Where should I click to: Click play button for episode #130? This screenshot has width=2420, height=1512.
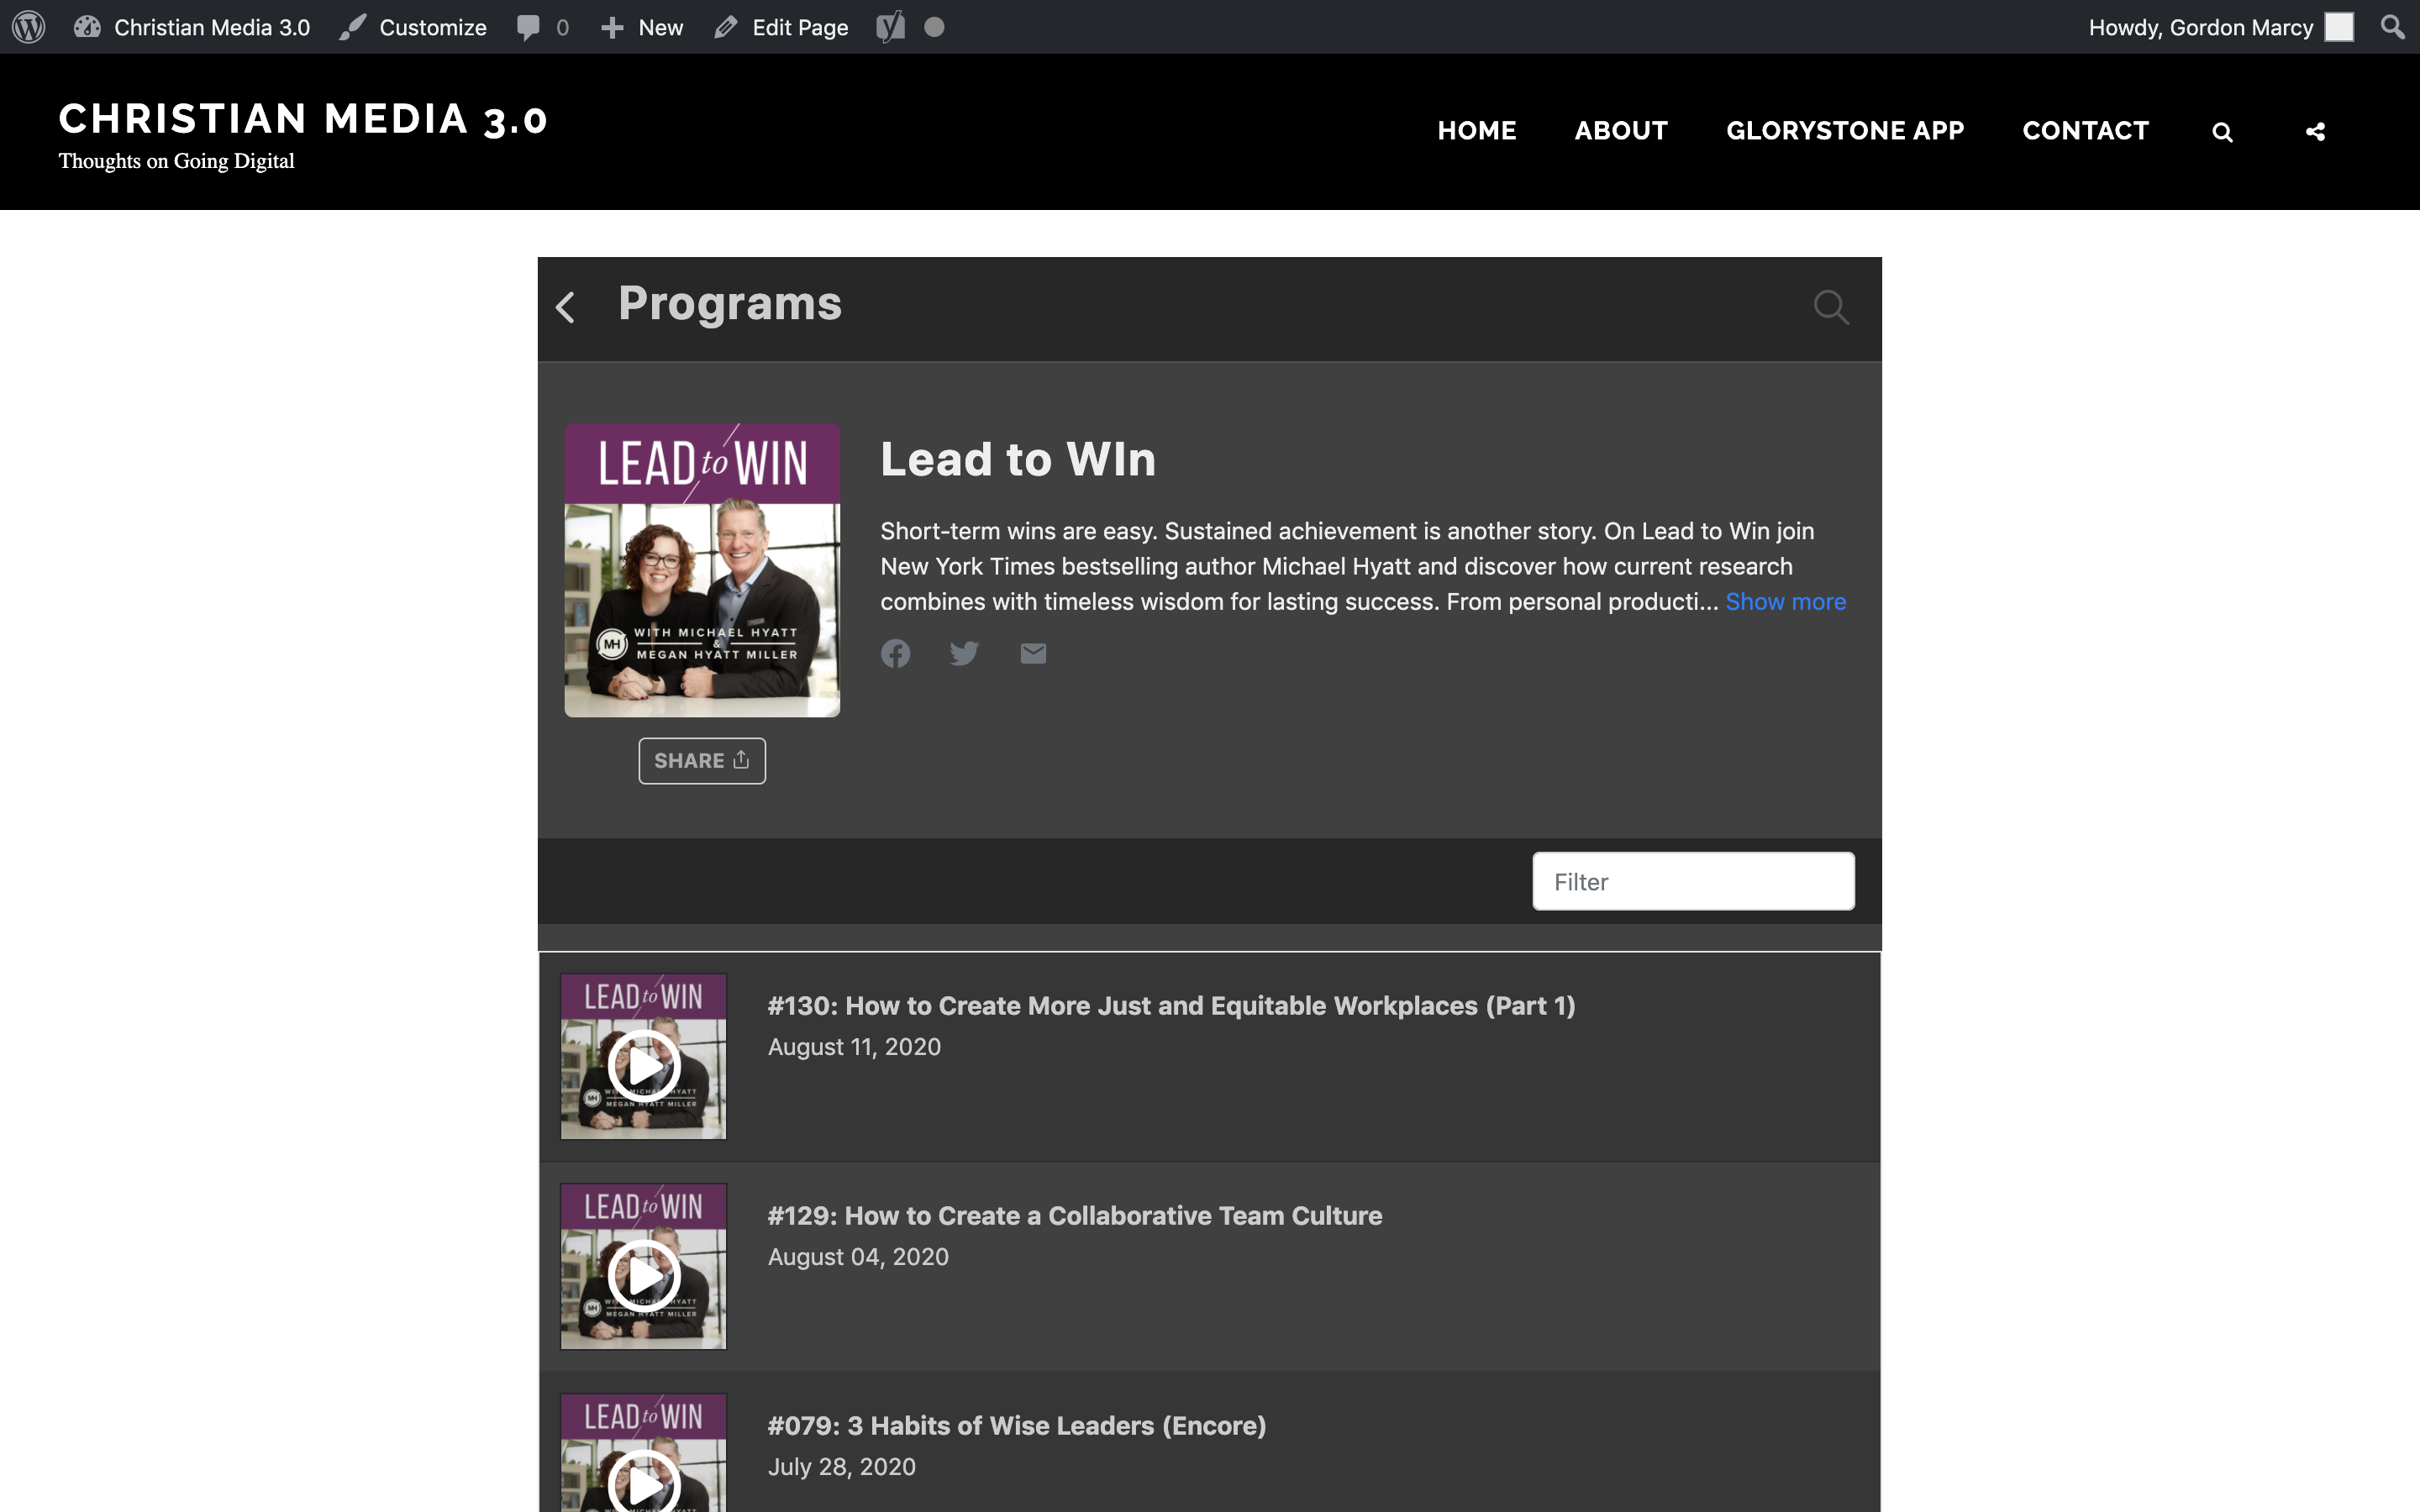[x=643, y=1056]
